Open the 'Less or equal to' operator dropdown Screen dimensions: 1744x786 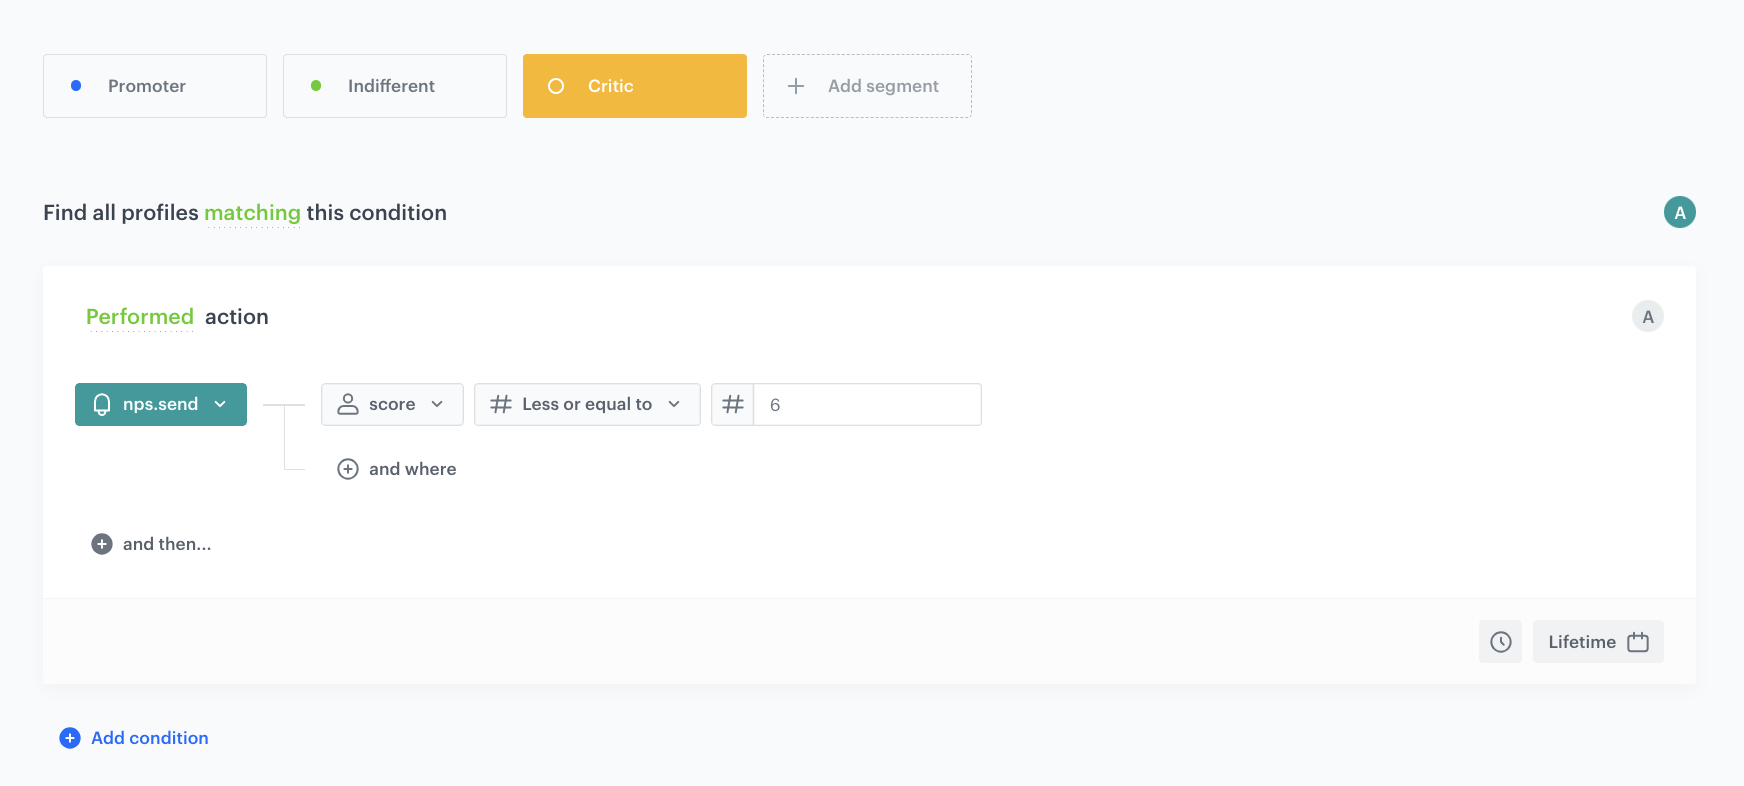click(x=587, y=405)
